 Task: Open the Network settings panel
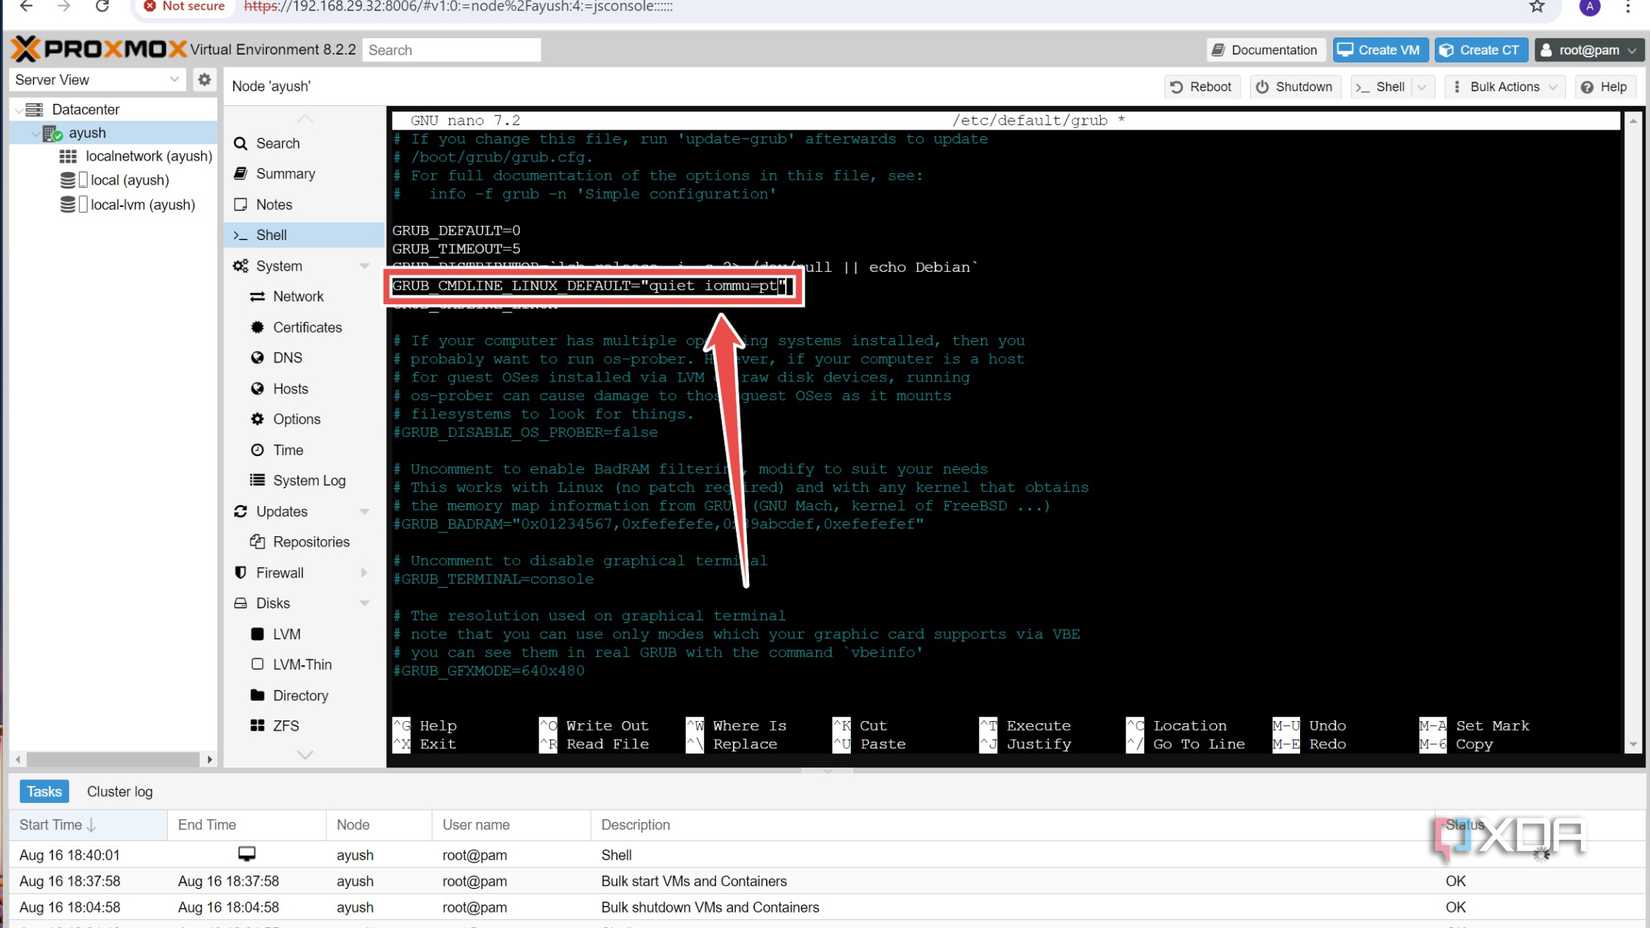click(x=297, y=296)
